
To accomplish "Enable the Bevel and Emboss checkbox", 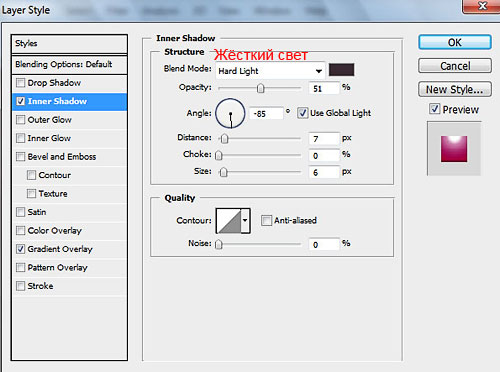I will (21, 156).
